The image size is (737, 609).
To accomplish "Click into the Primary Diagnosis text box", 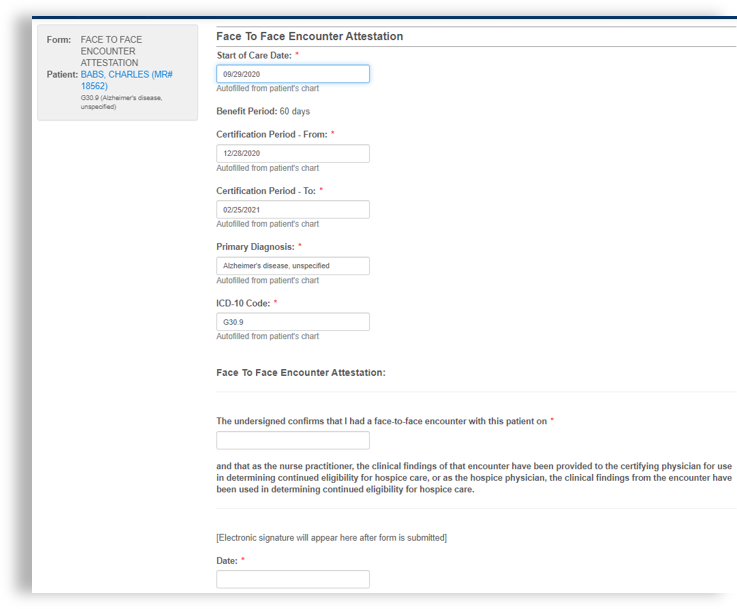I will pos(292,266).
